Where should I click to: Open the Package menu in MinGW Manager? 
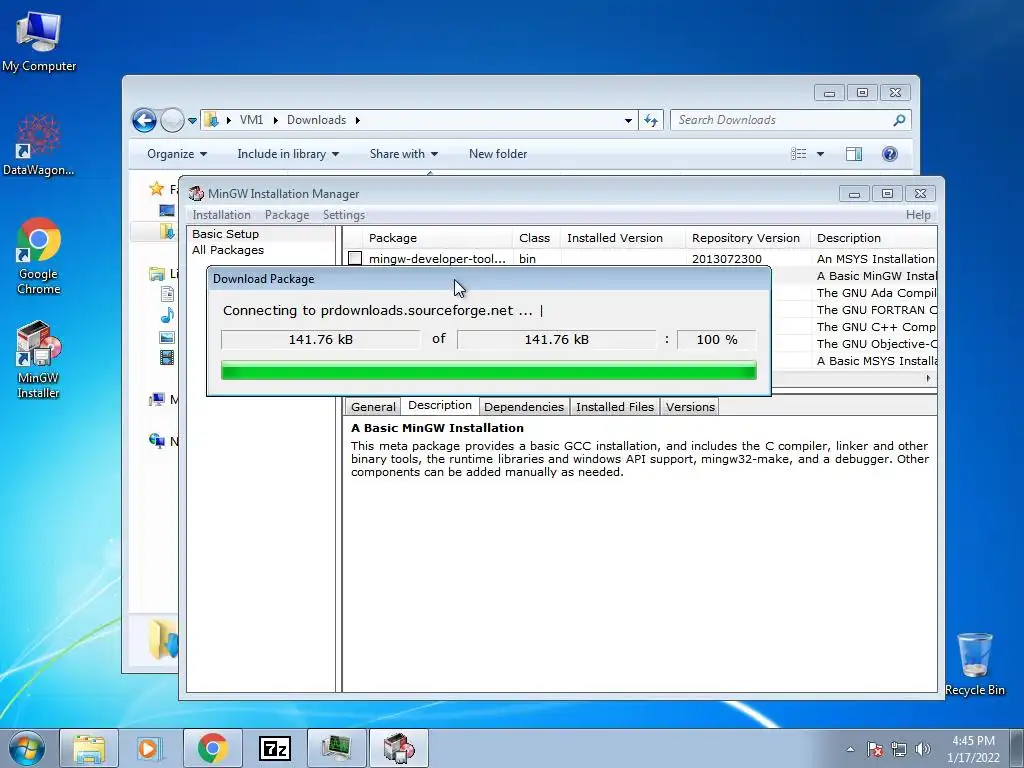coord(287,215)
